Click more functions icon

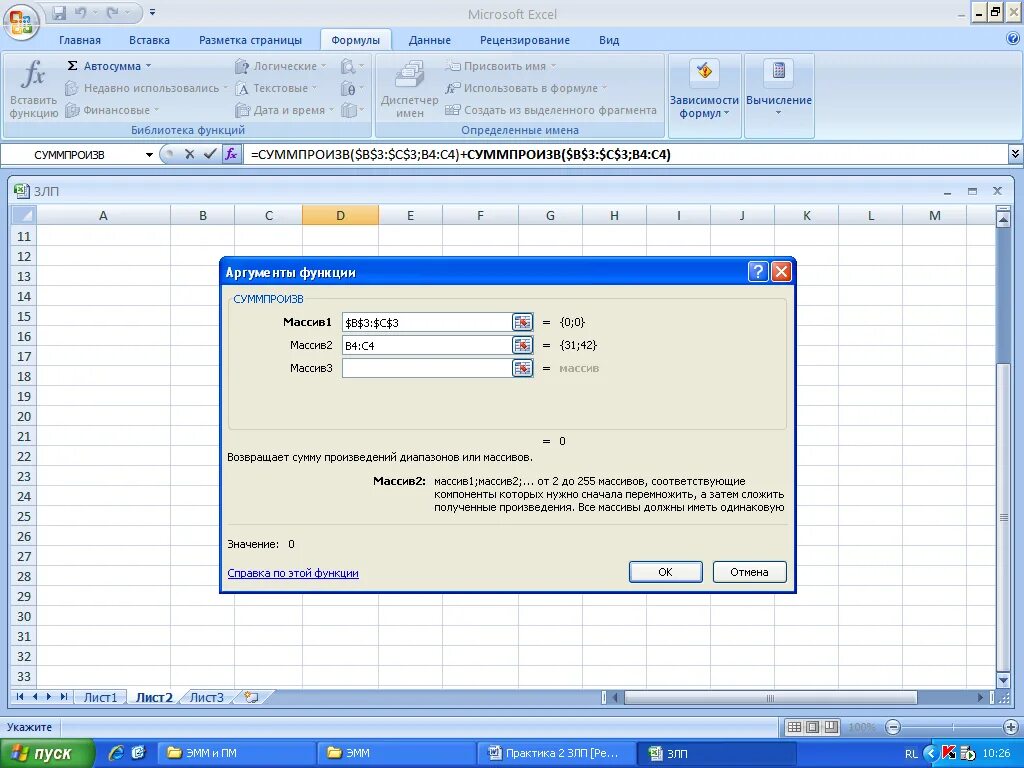[352, 110]
